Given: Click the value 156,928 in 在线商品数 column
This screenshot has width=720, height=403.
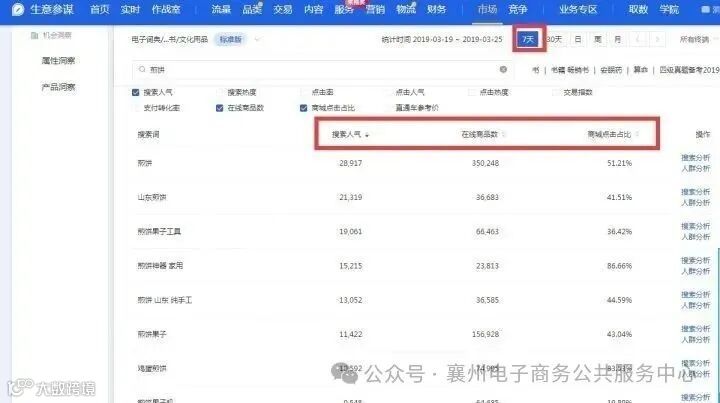Looking at the screenshot, I should click(485, 334).
